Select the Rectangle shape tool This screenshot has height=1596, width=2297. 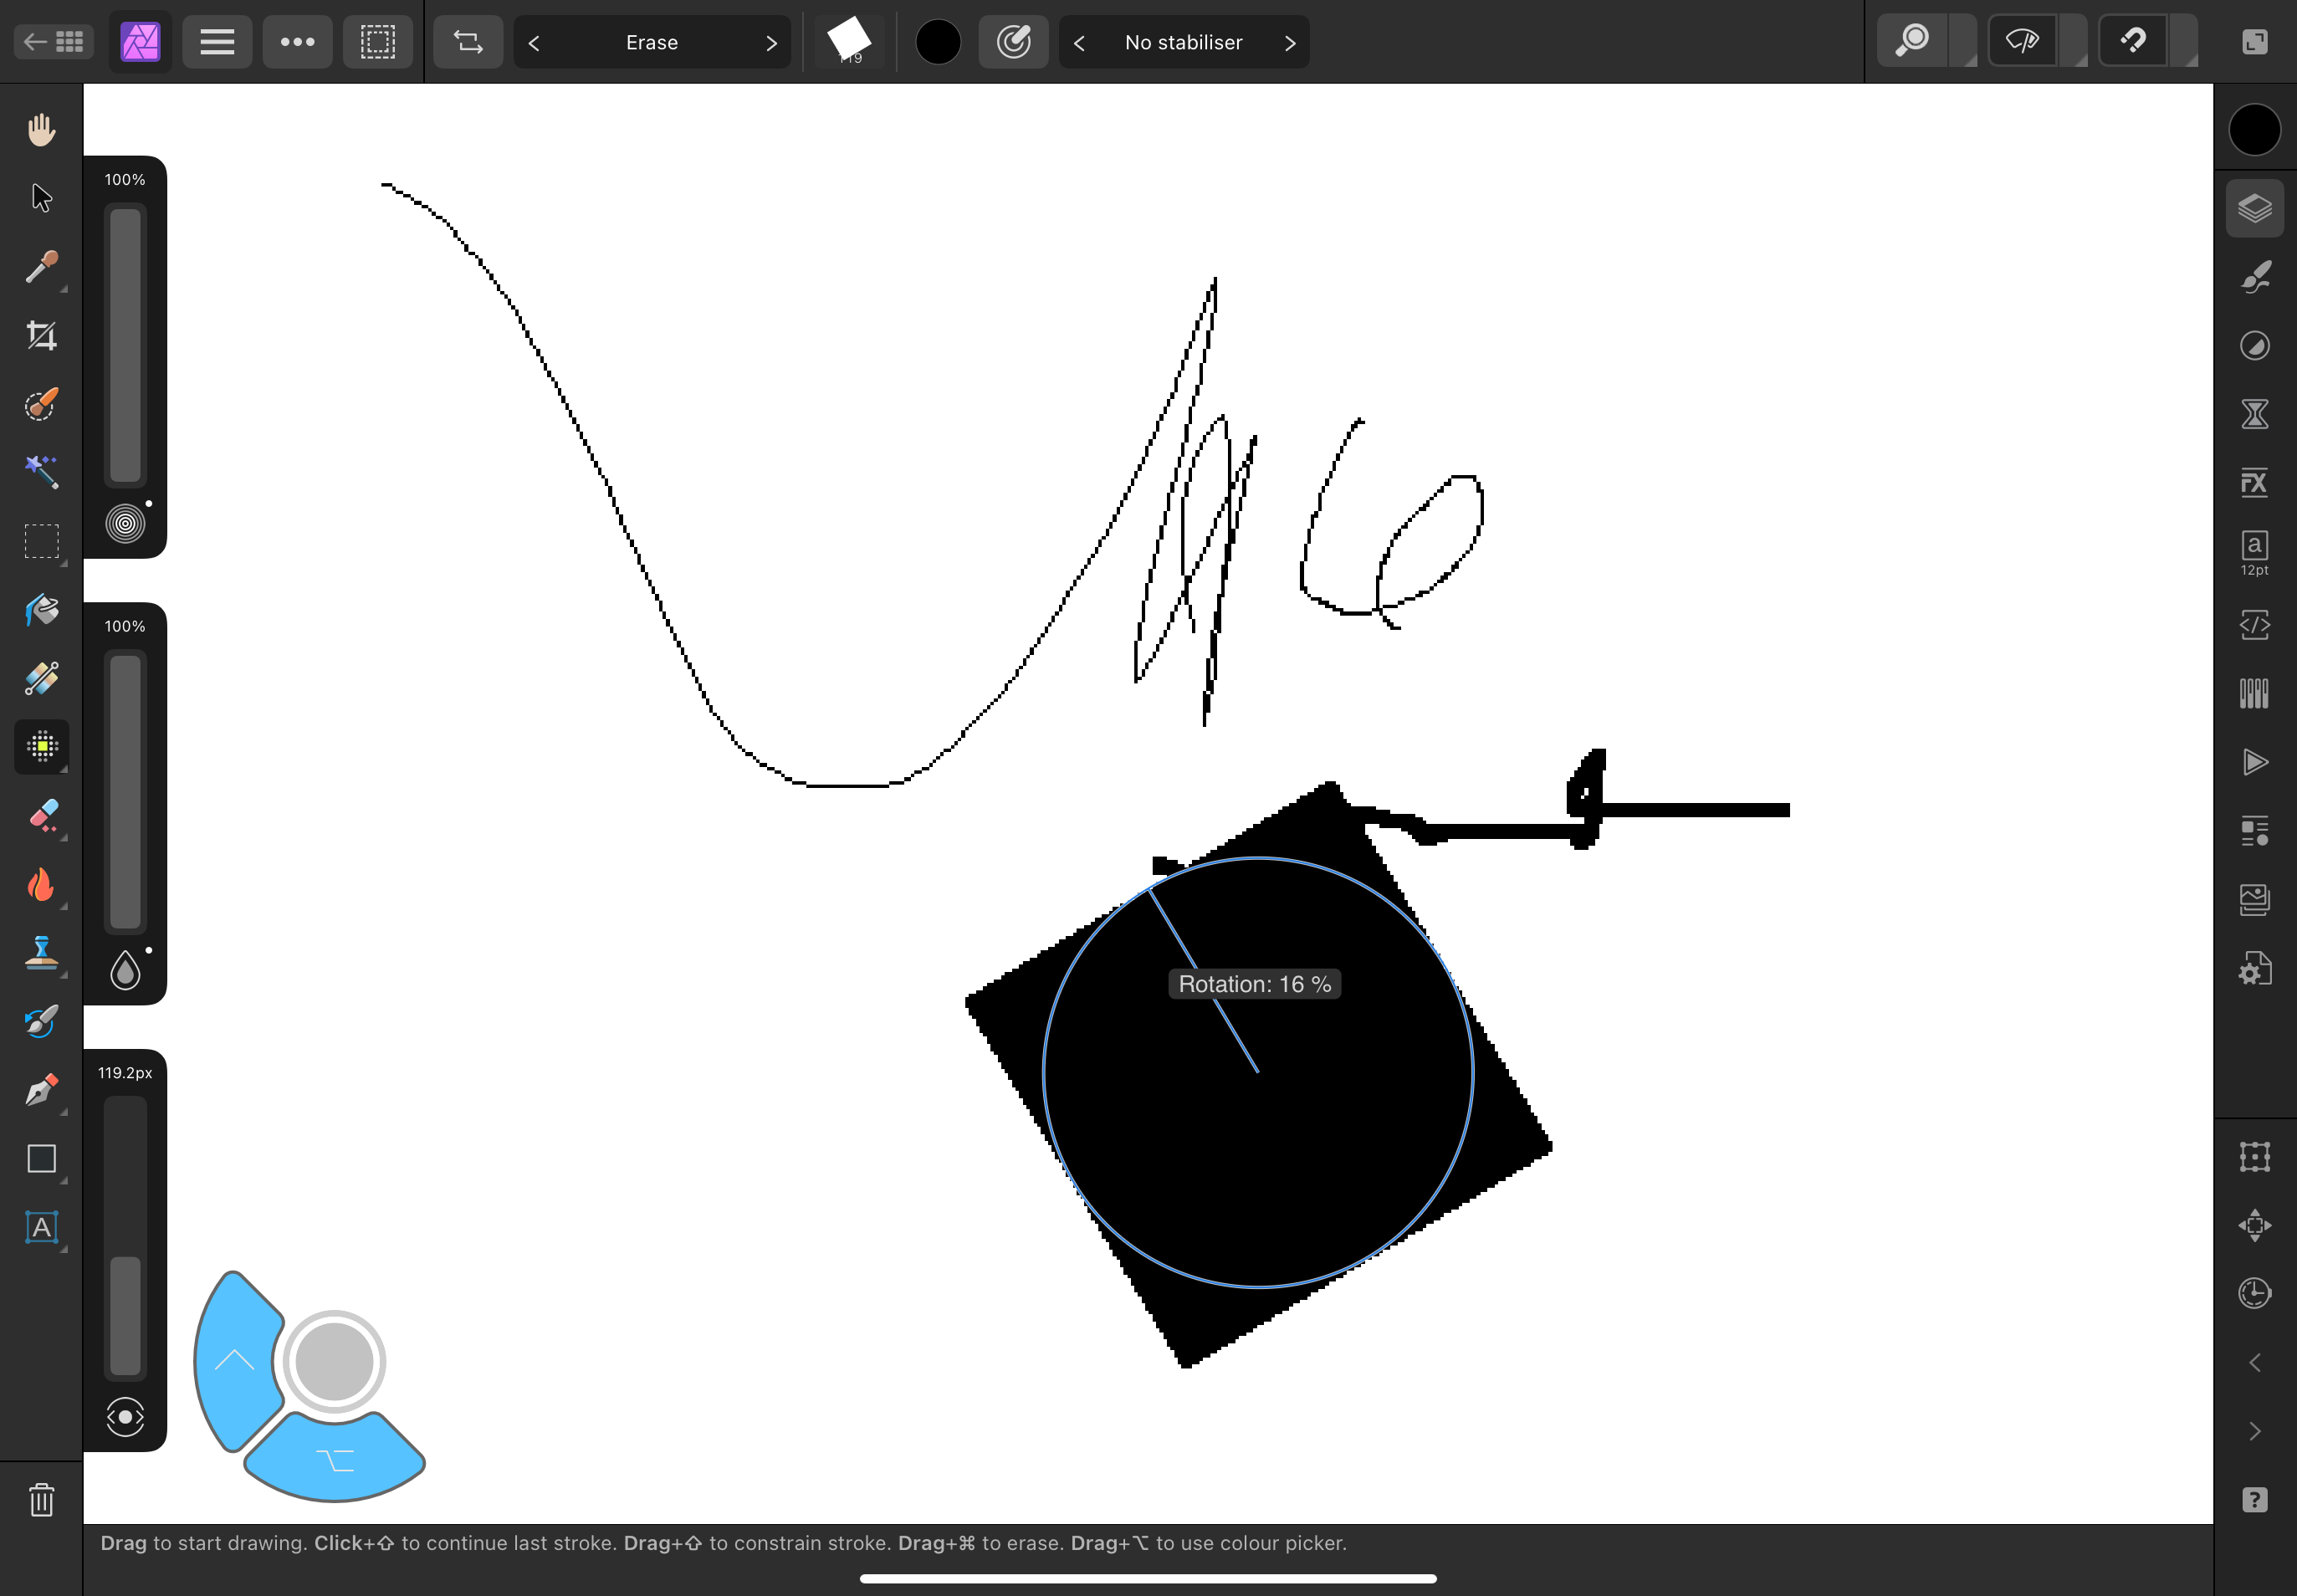click(x=41, y=1158)
